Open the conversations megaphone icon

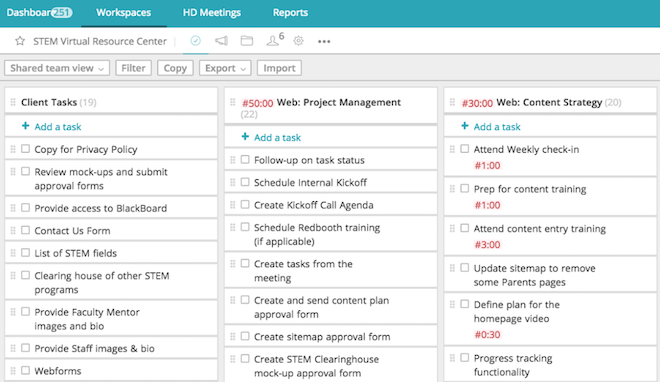point(221,41)
